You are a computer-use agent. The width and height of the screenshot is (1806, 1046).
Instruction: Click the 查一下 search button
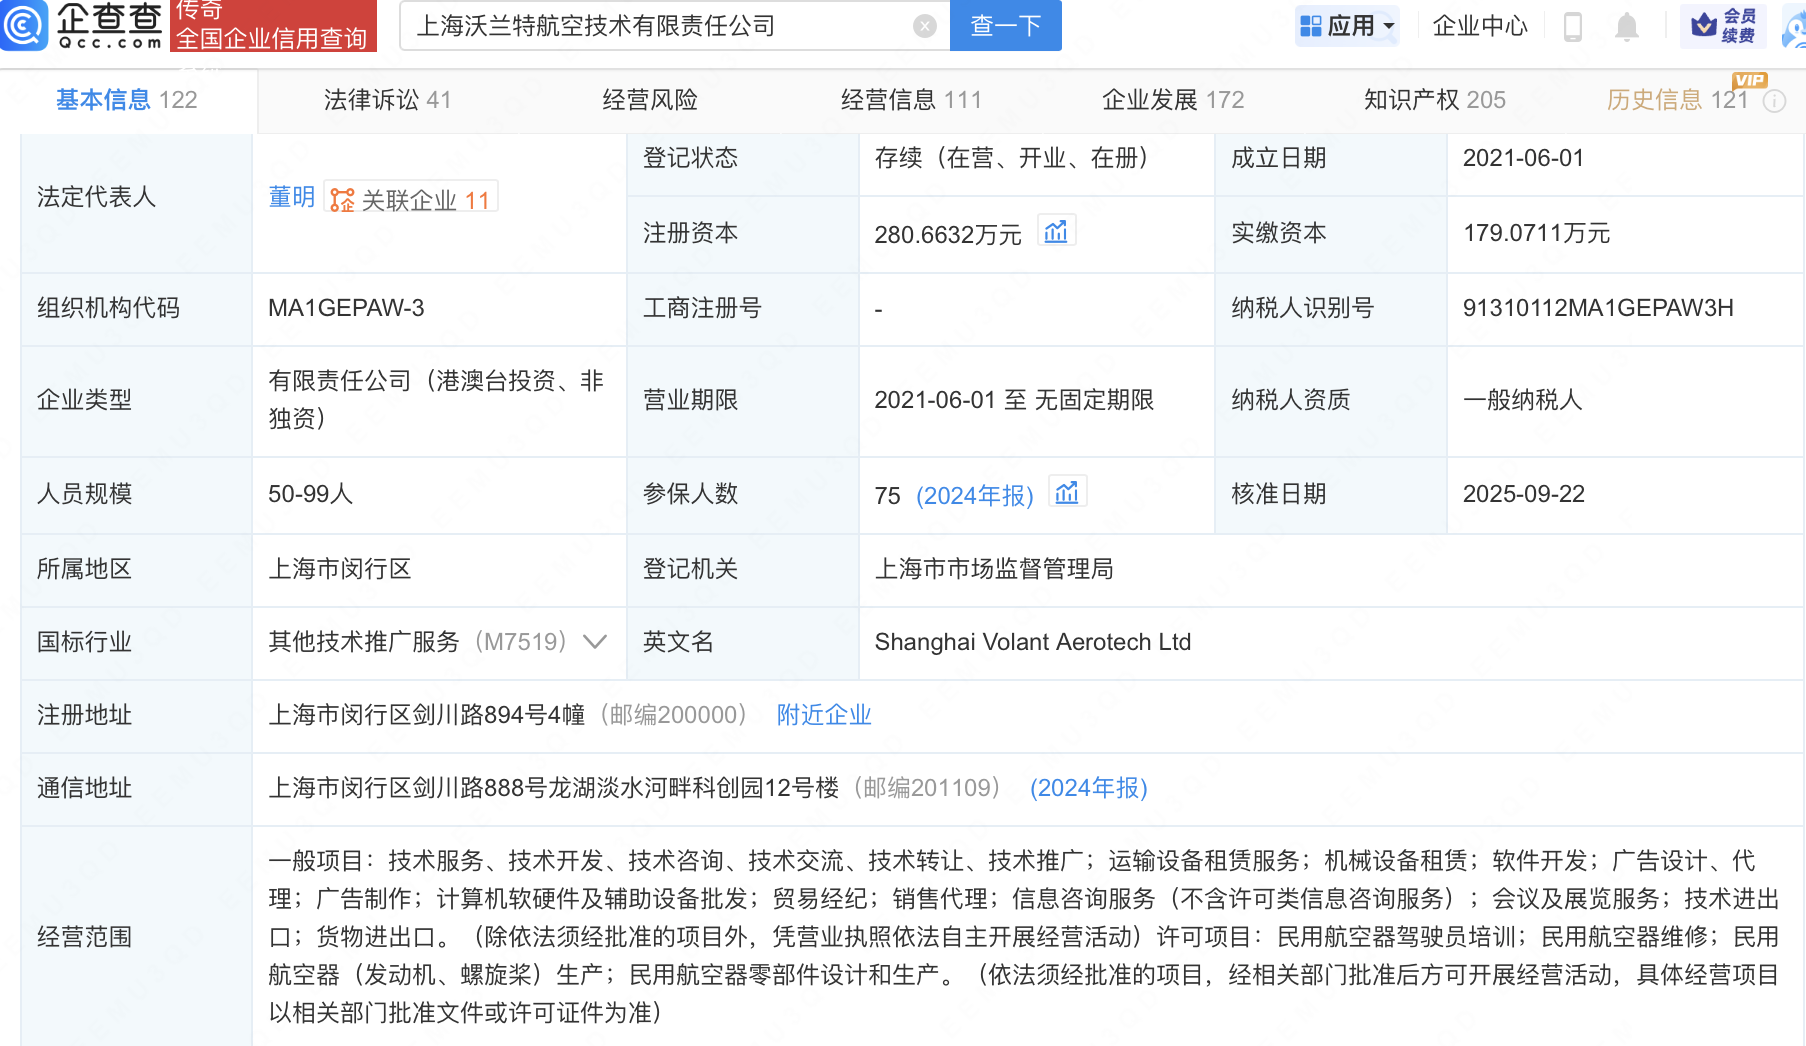coord(1005,26)
